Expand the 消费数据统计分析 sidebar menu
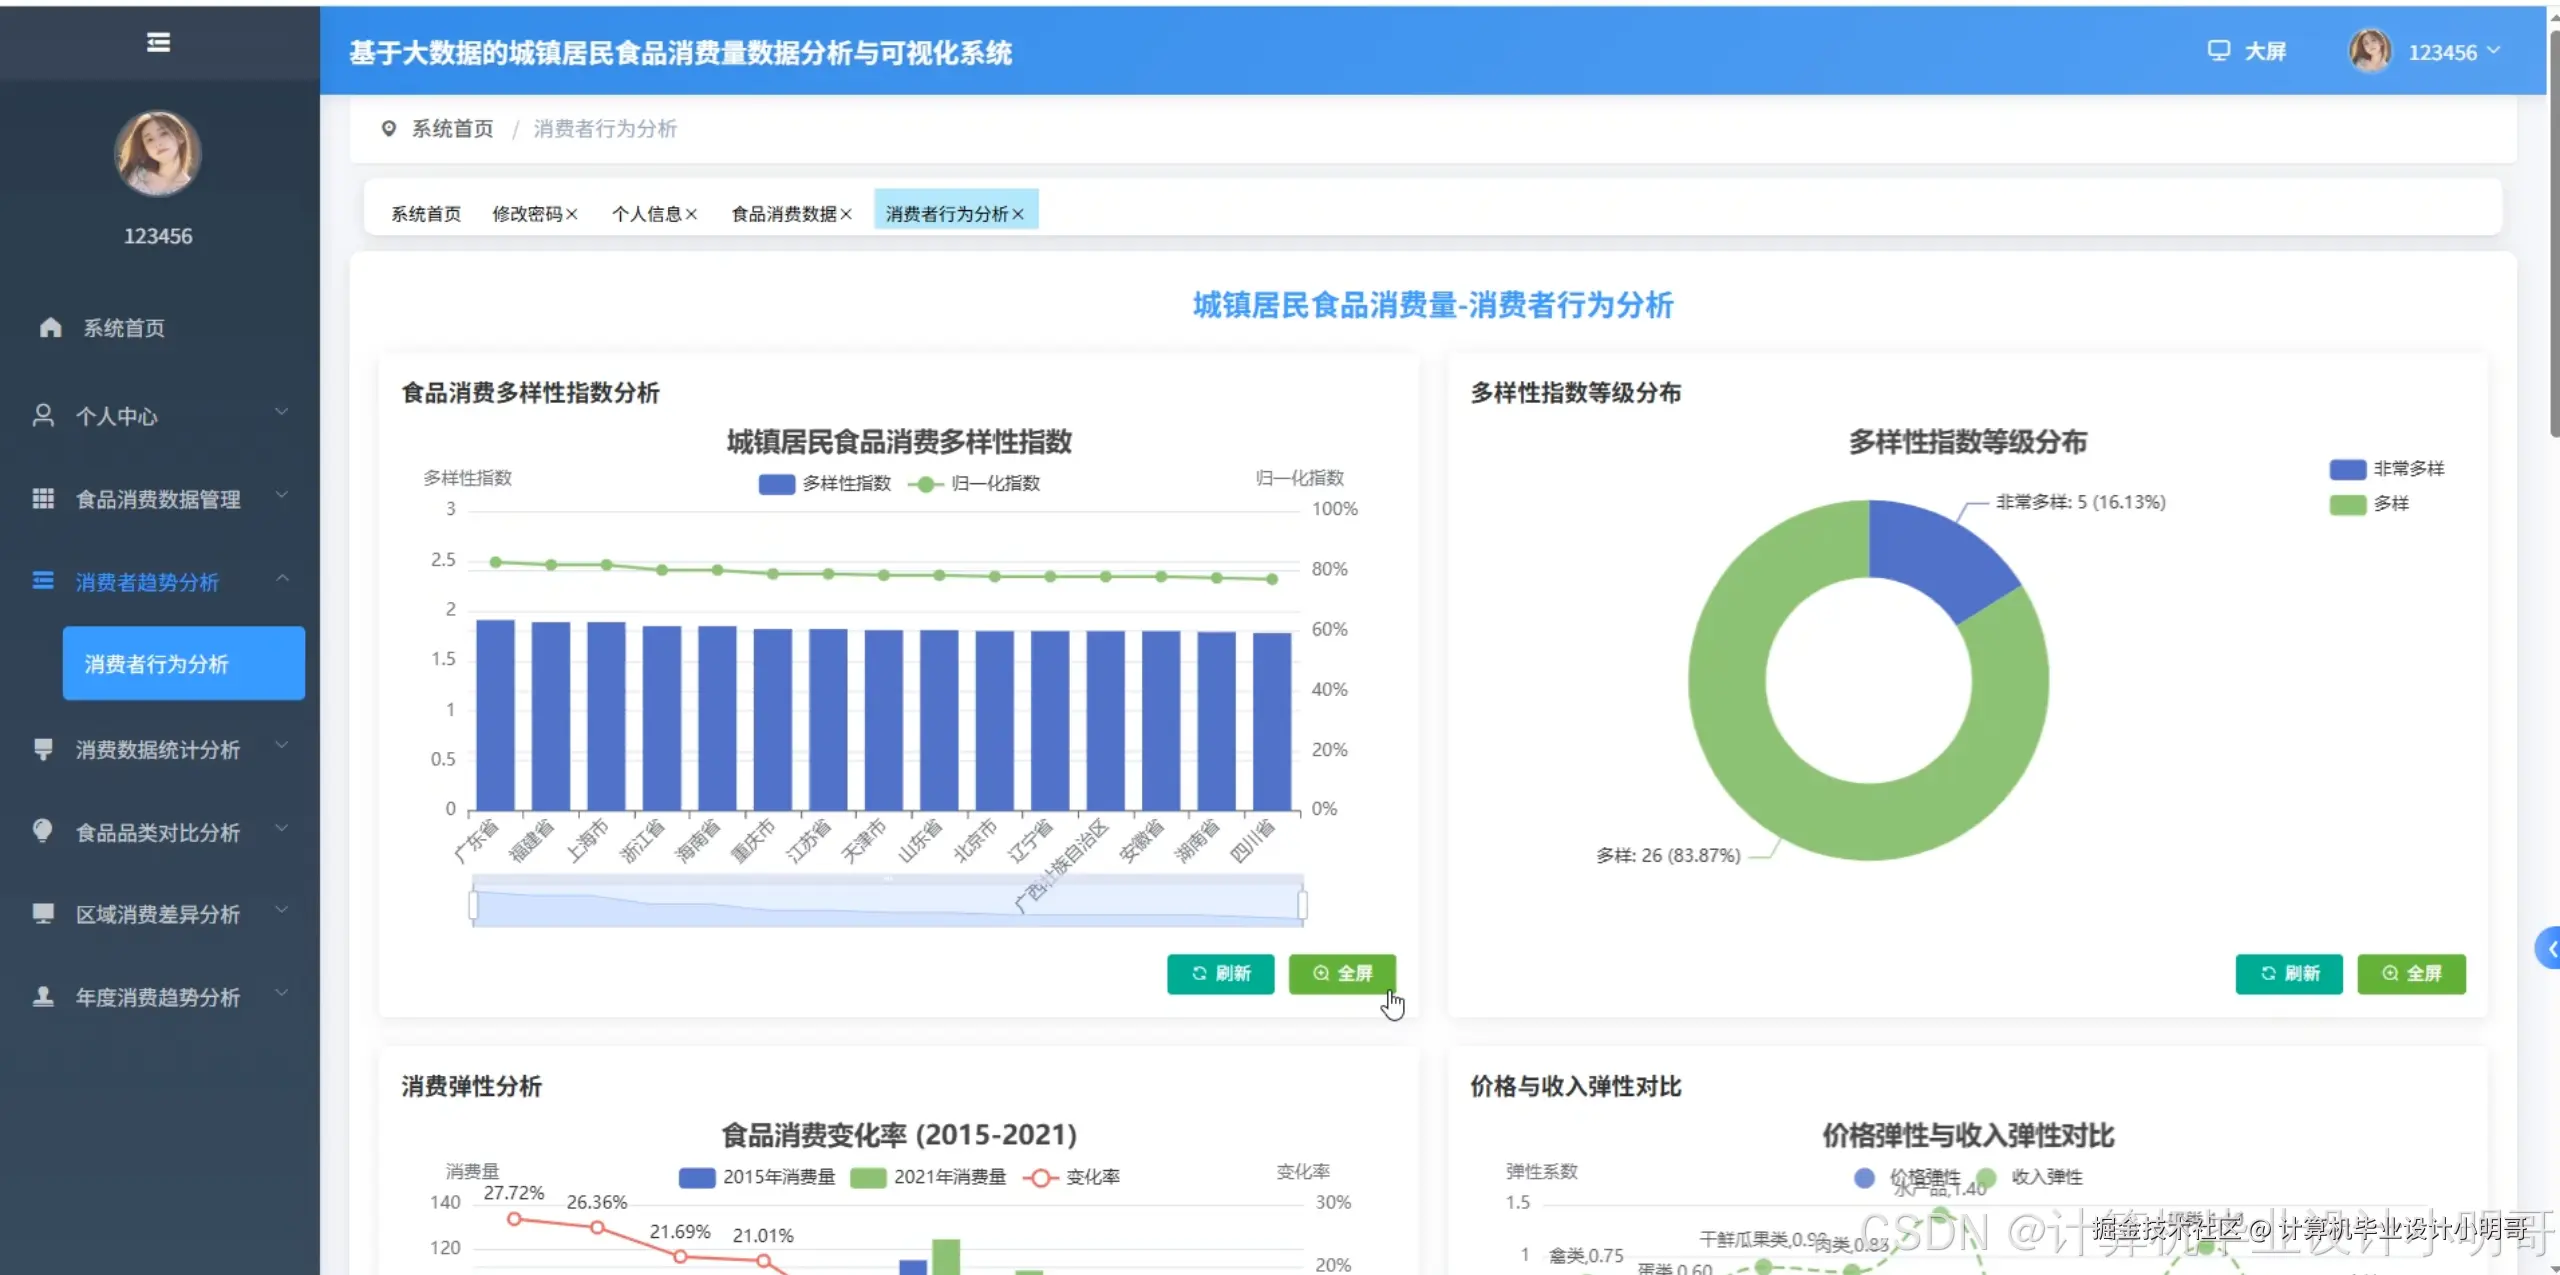Viewport: 2560px width, 1275px height. click(x=158, y=749)
